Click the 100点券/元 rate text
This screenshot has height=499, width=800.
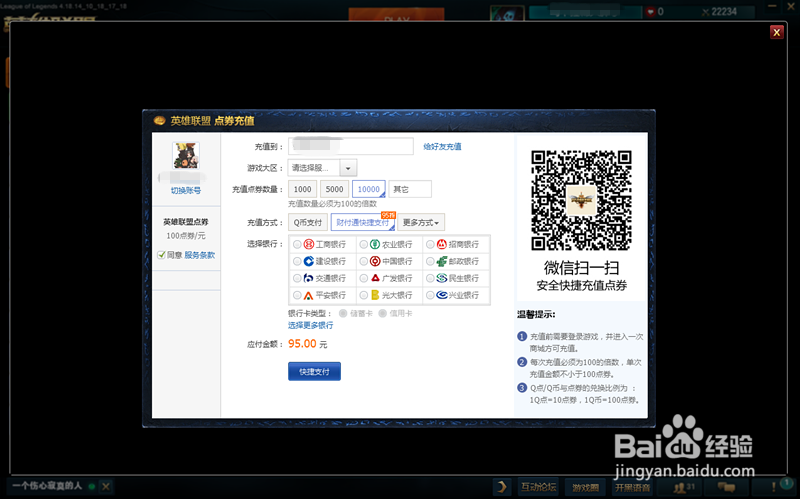186,236
